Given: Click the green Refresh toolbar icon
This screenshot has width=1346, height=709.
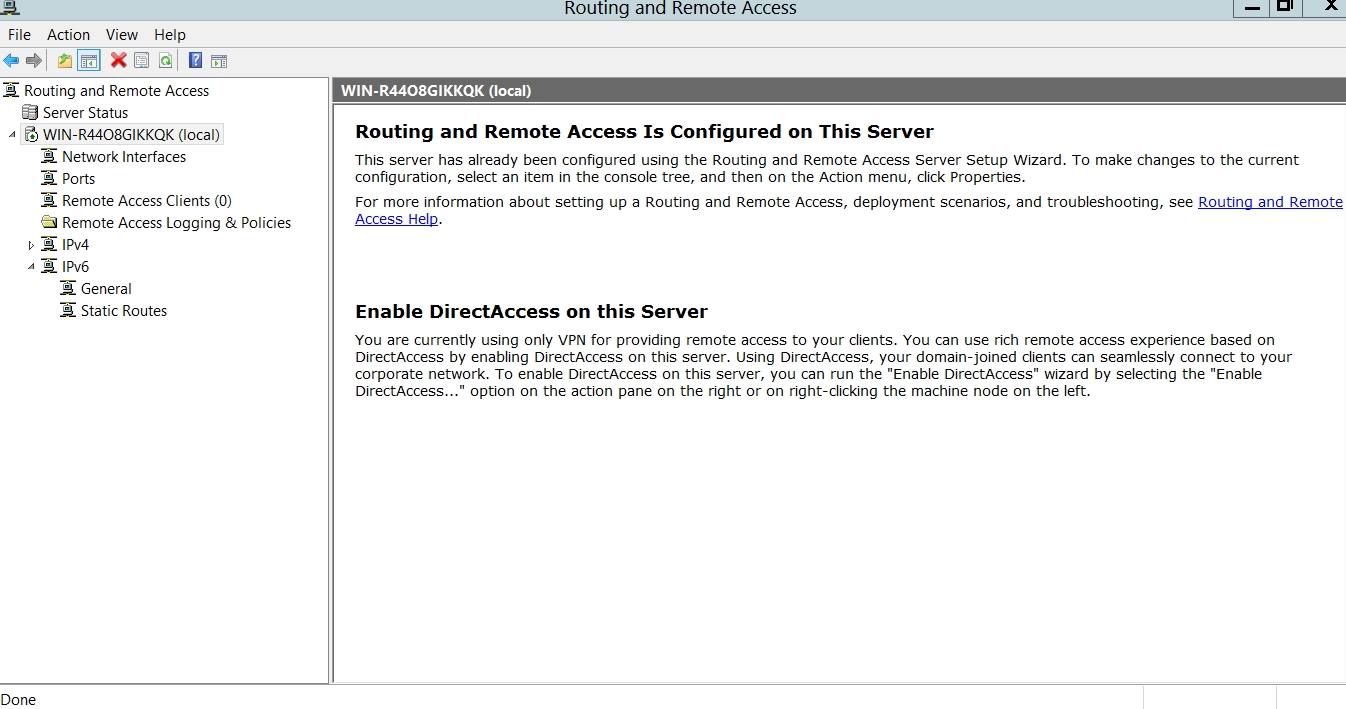Looking at the screenshot, I should 165,61.
